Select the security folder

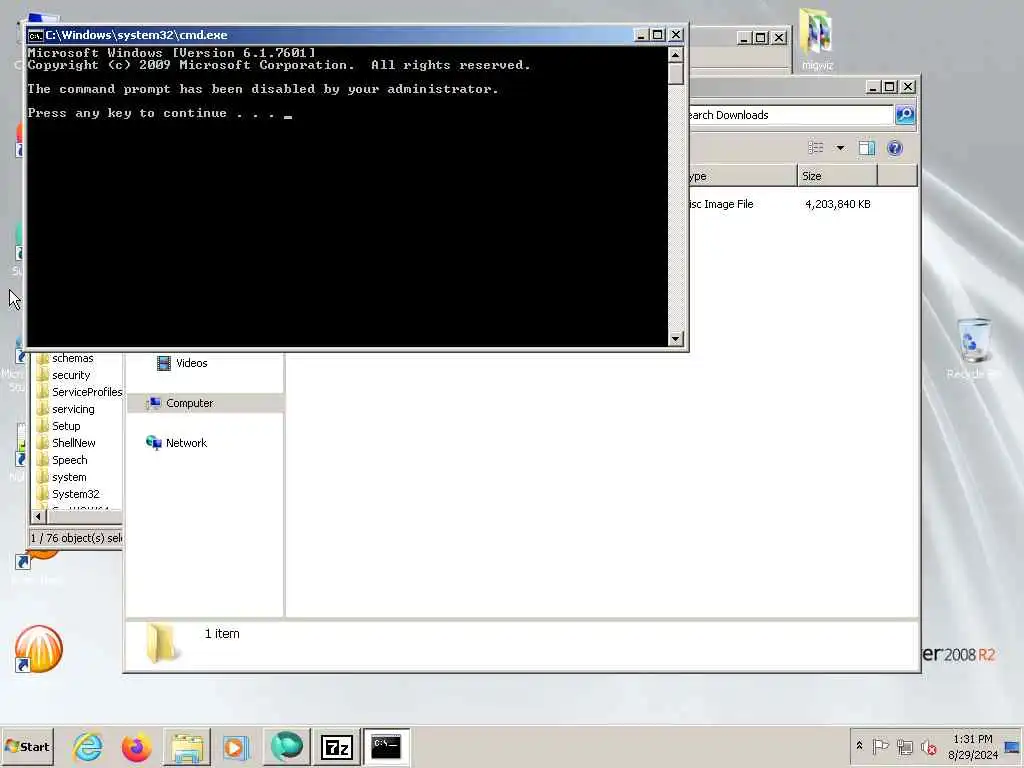click(71, 375)
